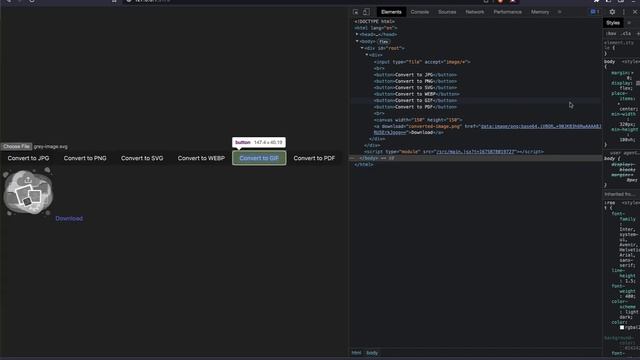
Task: Toggle the .cls class editor button
Action: (627, 34)
